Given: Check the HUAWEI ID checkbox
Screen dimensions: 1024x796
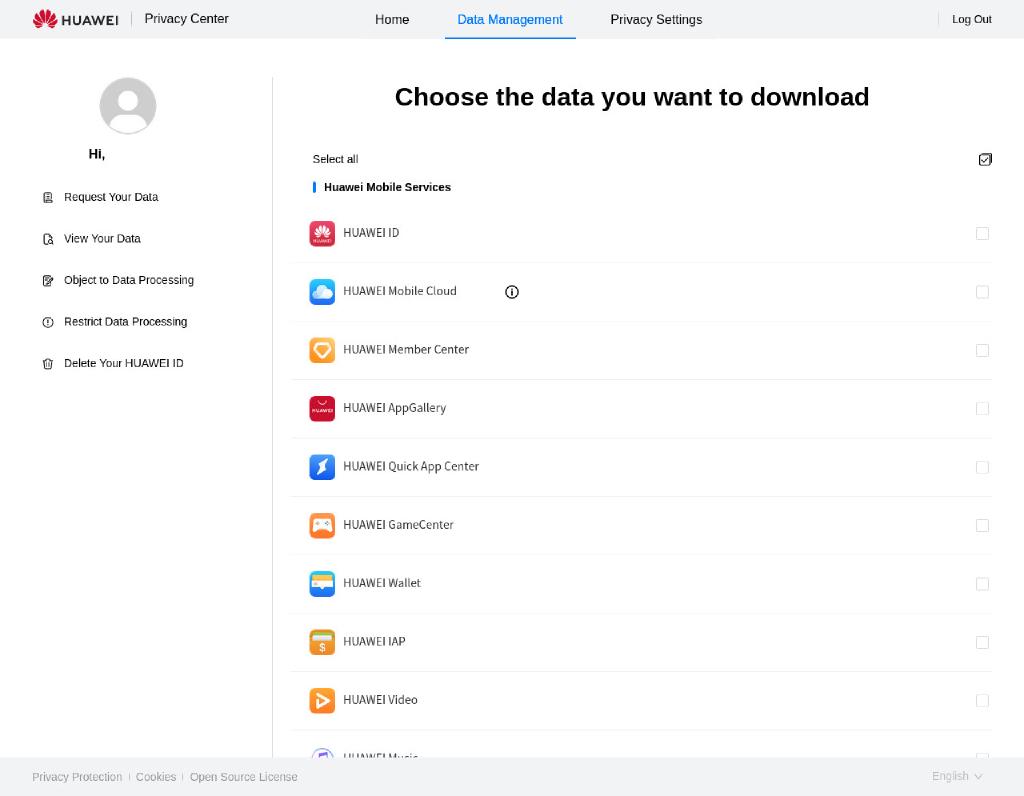Looking at the screenshot, I should (x=982, y=233).
